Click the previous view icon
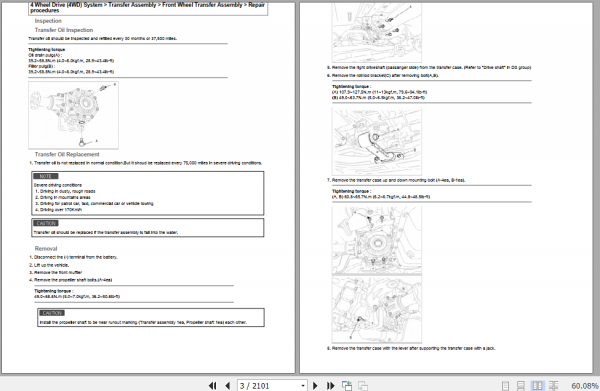The width and height of the screenshot is (600, 391). click(x=347, y=386)
